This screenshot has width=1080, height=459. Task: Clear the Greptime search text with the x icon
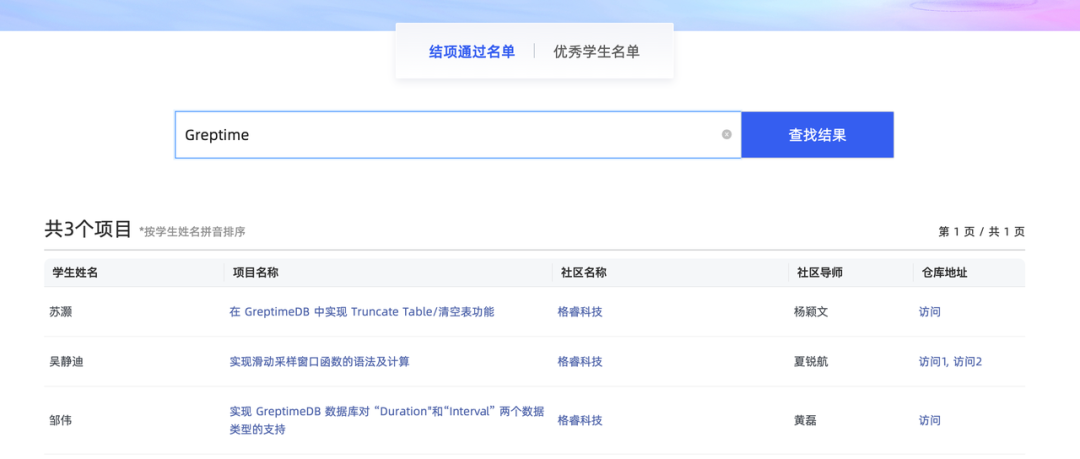click(726, 134)
